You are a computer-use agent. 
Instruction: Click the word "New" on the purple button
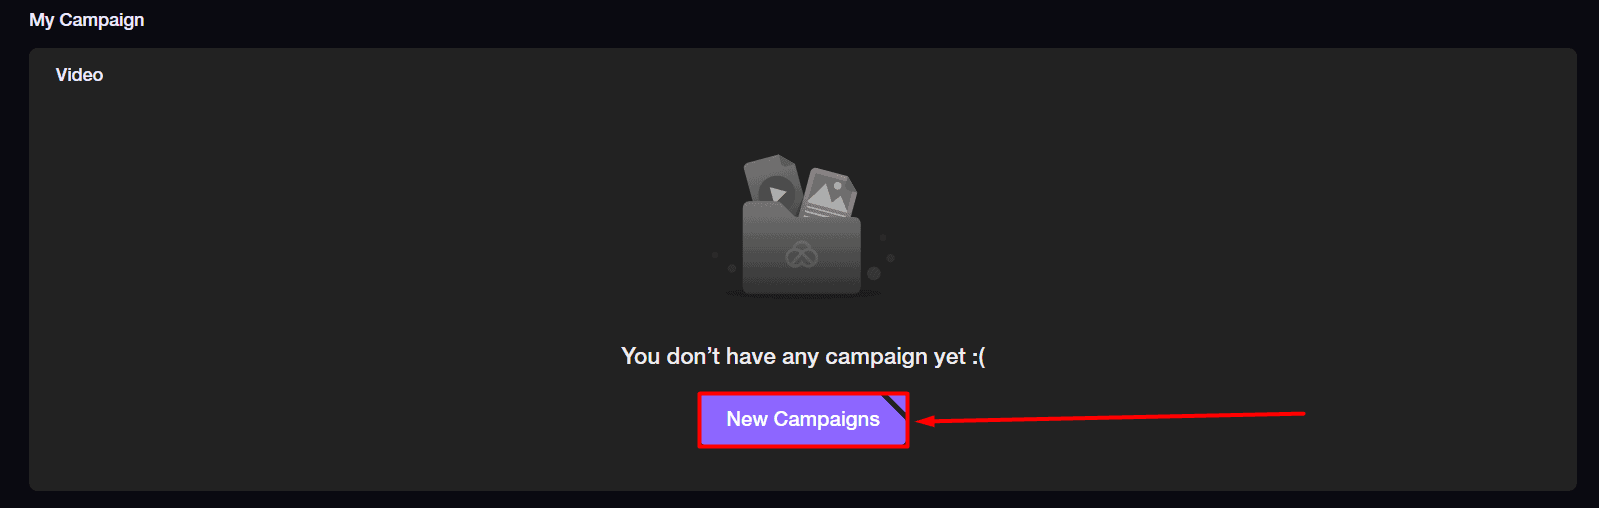[x=747, y=419]
